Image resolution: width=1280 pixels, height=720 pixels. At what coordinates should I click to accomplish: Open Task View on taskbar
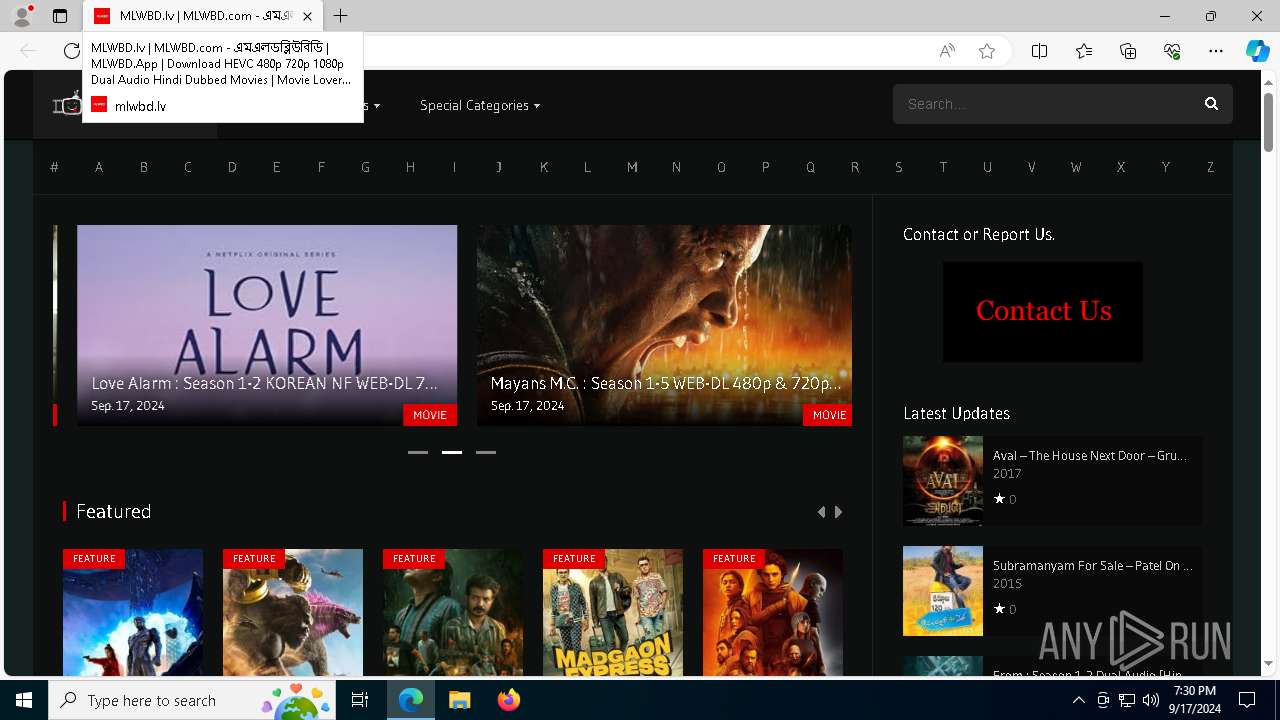point(360,700)
